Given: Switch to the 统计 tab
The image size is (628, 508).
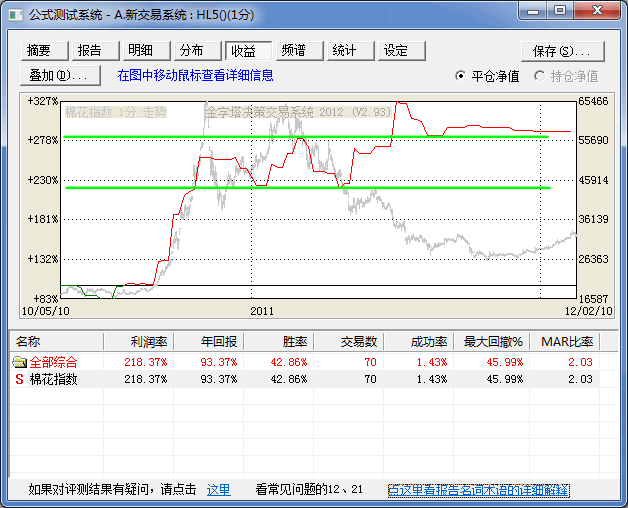Looking at the screenshot, I should [x=350, y=51].
